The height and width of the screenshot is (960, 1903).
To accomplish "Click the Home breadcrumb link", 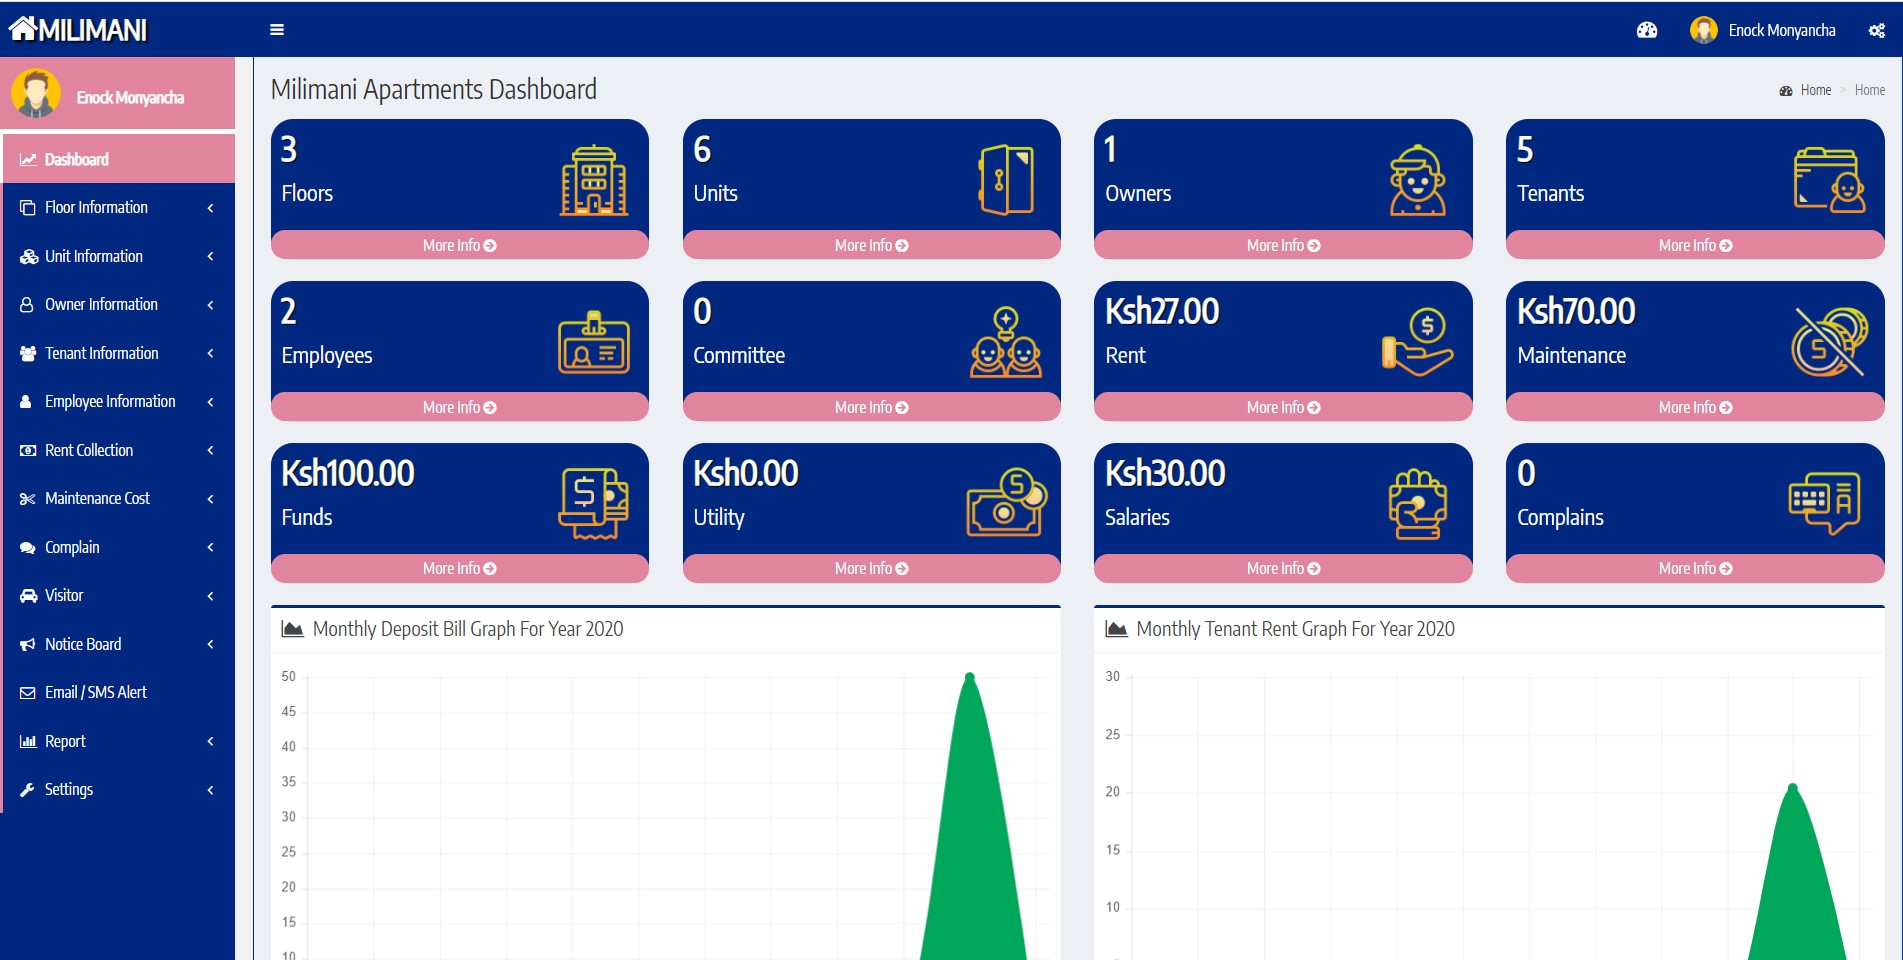I will [1815, 90].
